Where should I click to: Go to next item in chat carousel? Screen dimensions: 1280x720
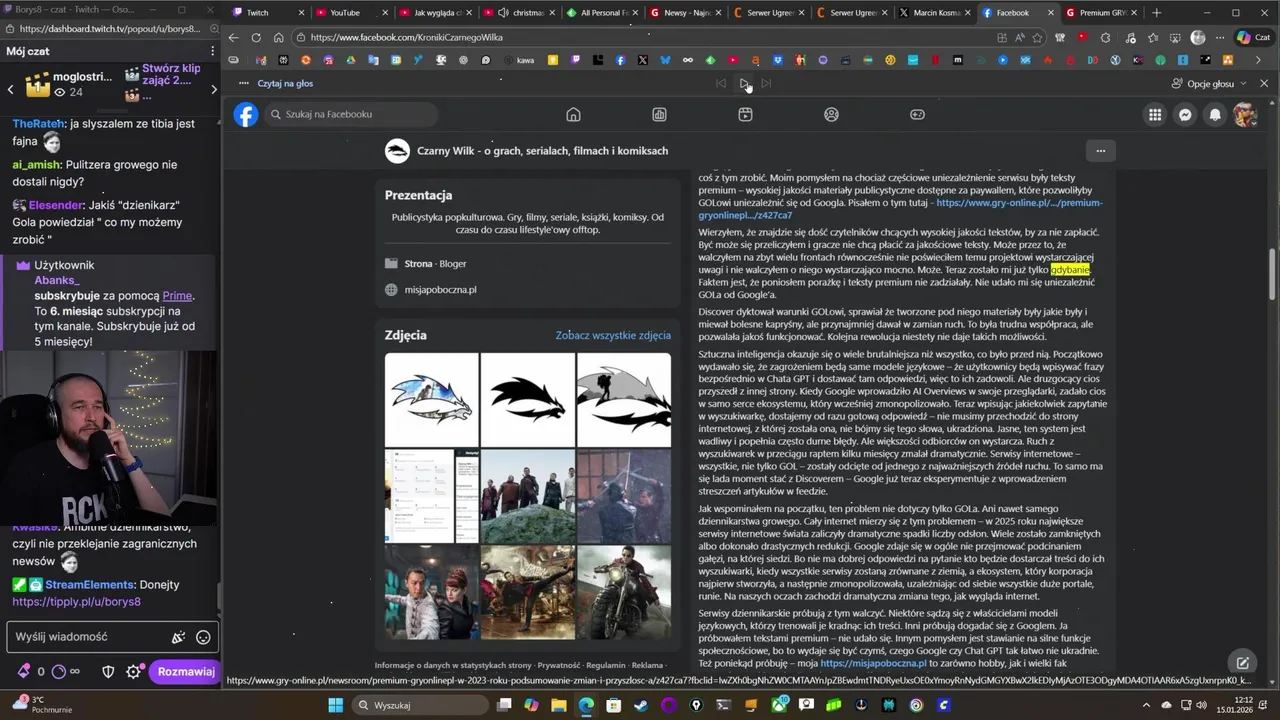click(213, 89)
